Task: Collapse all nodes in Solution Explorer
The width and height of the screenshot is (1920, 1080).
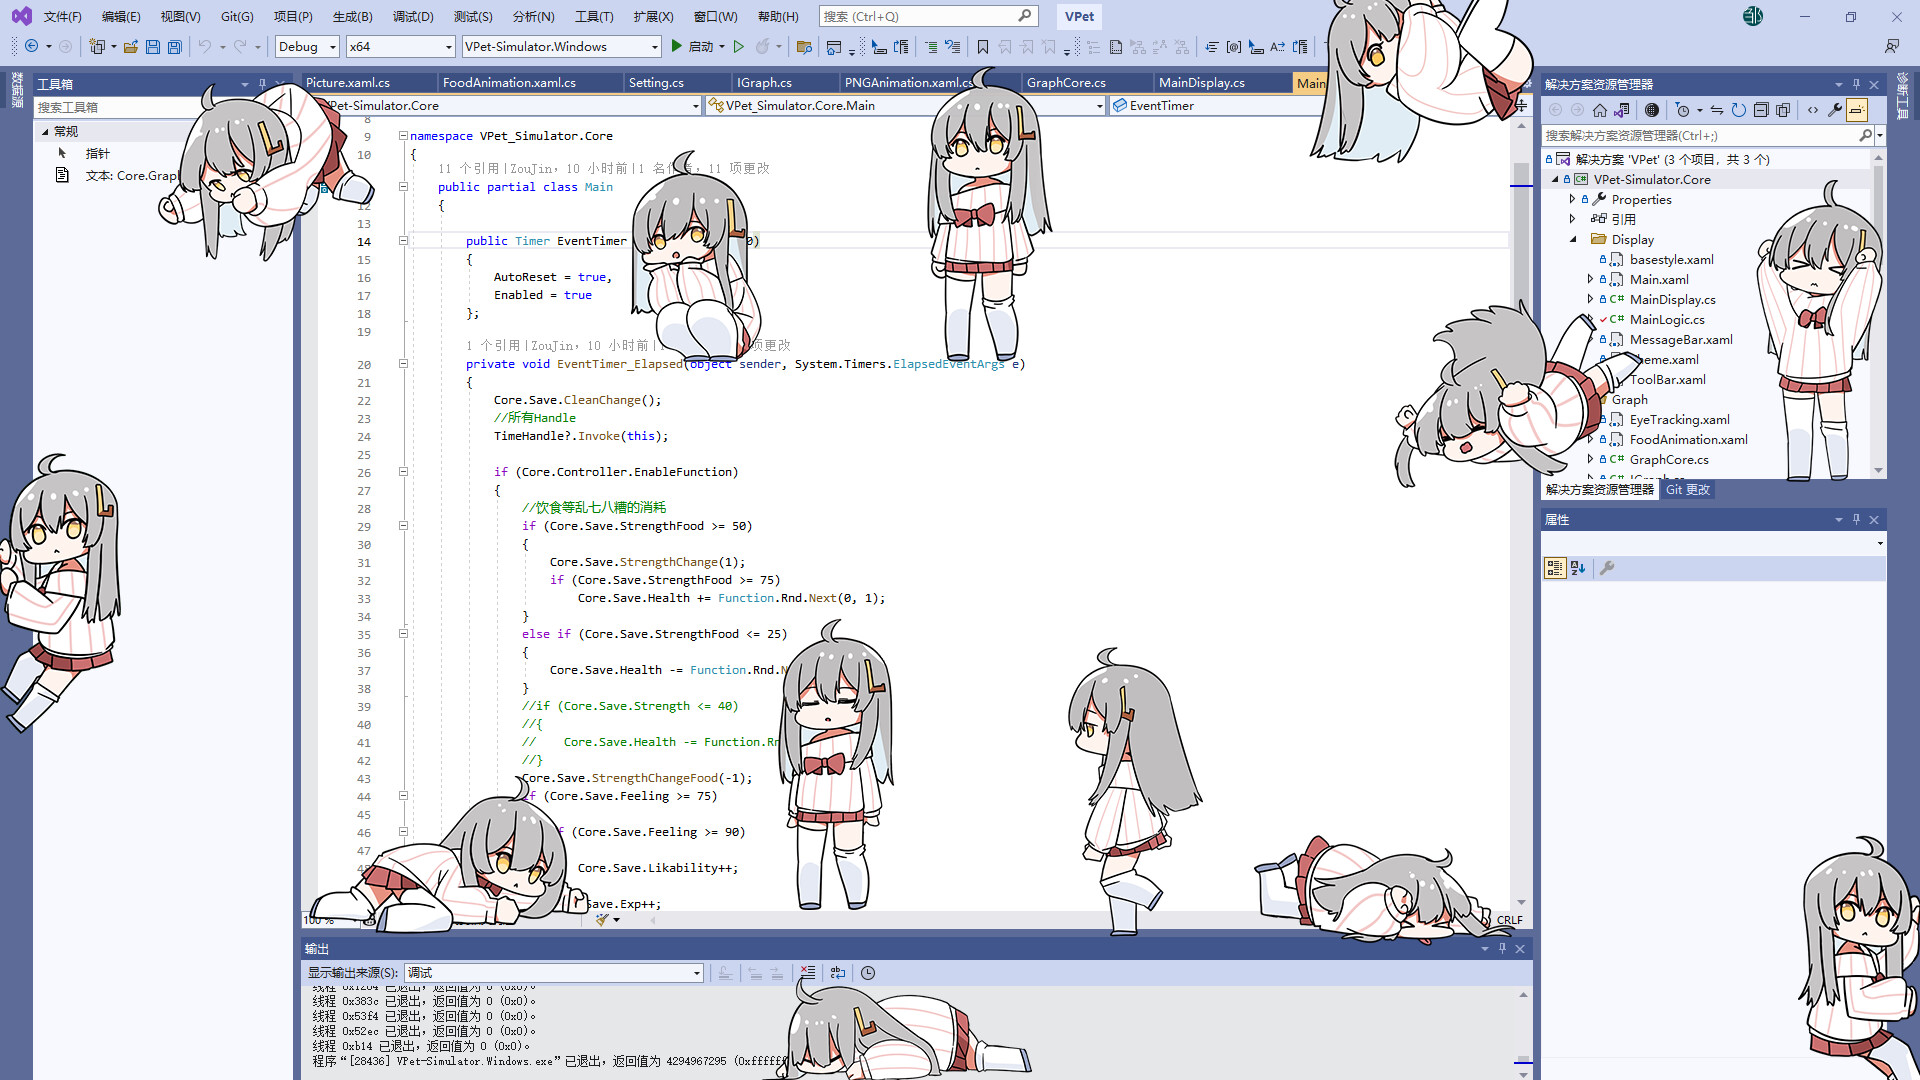Action: pos(1762,110)
